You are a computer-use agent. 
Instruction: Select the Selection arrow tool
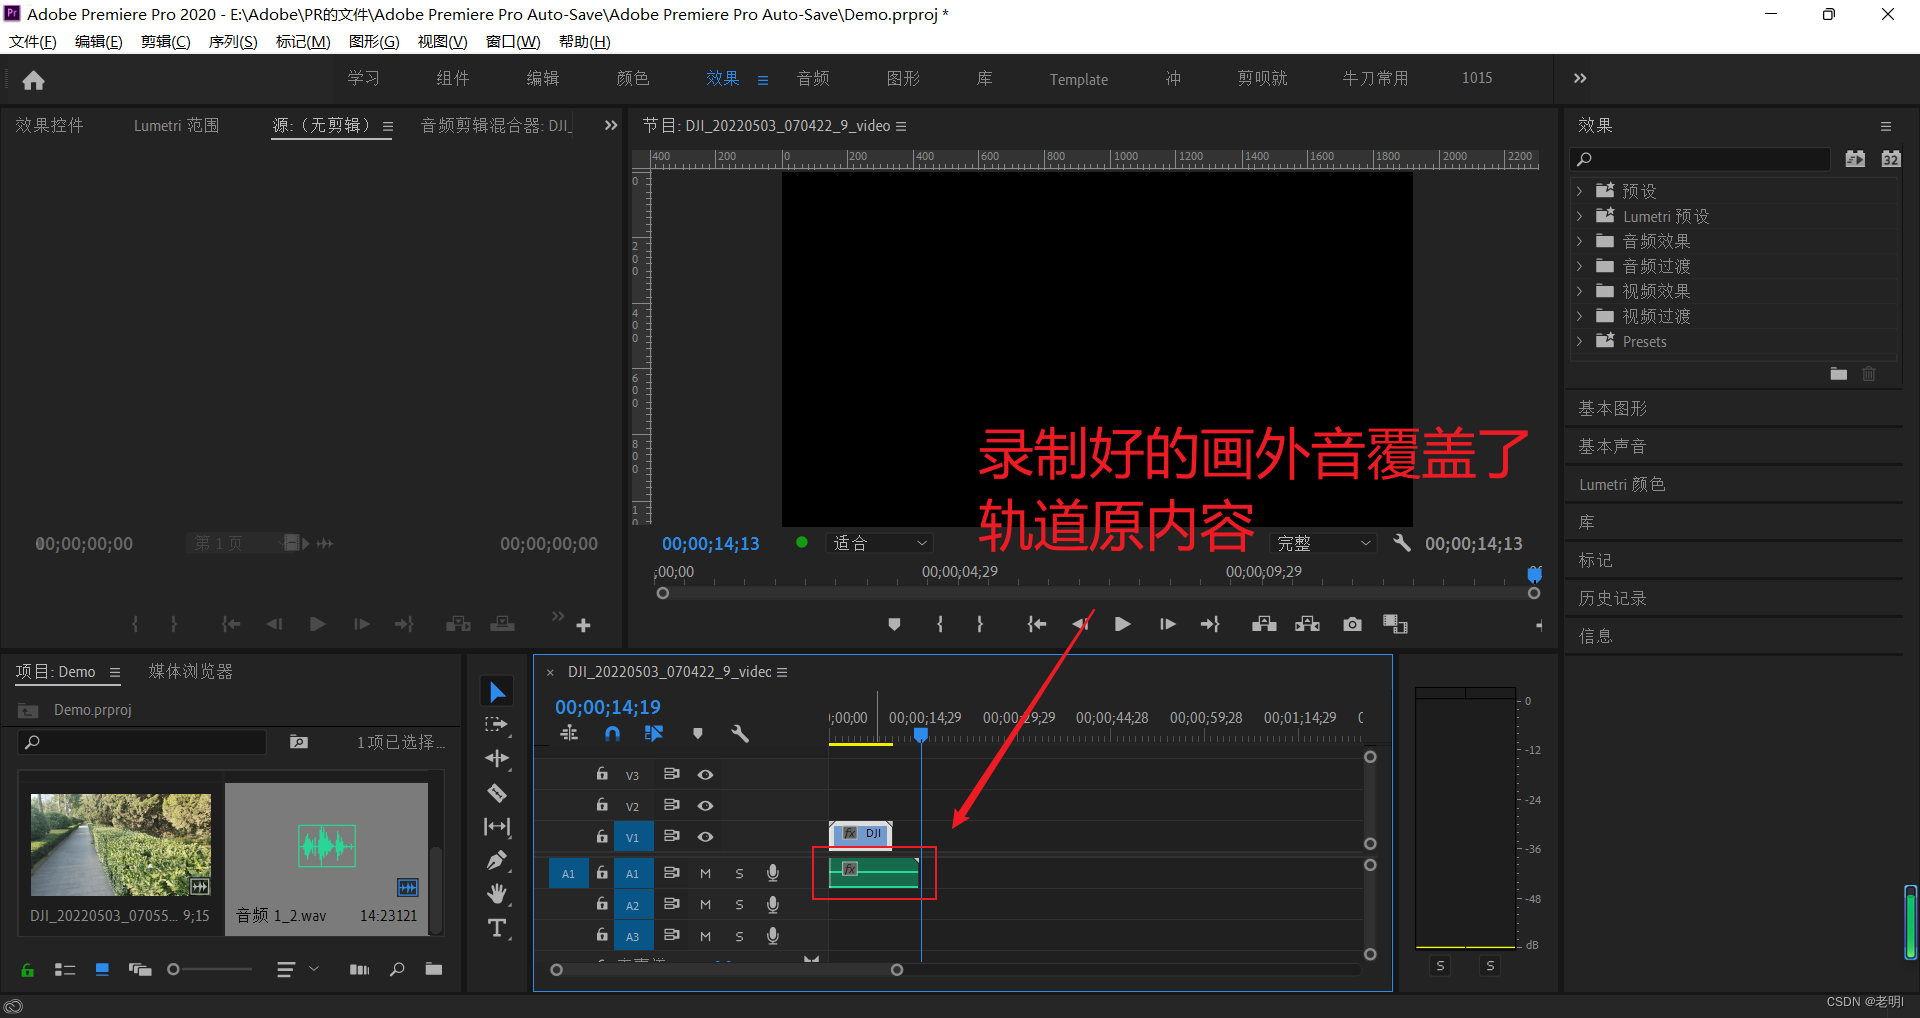pos(497,692)
